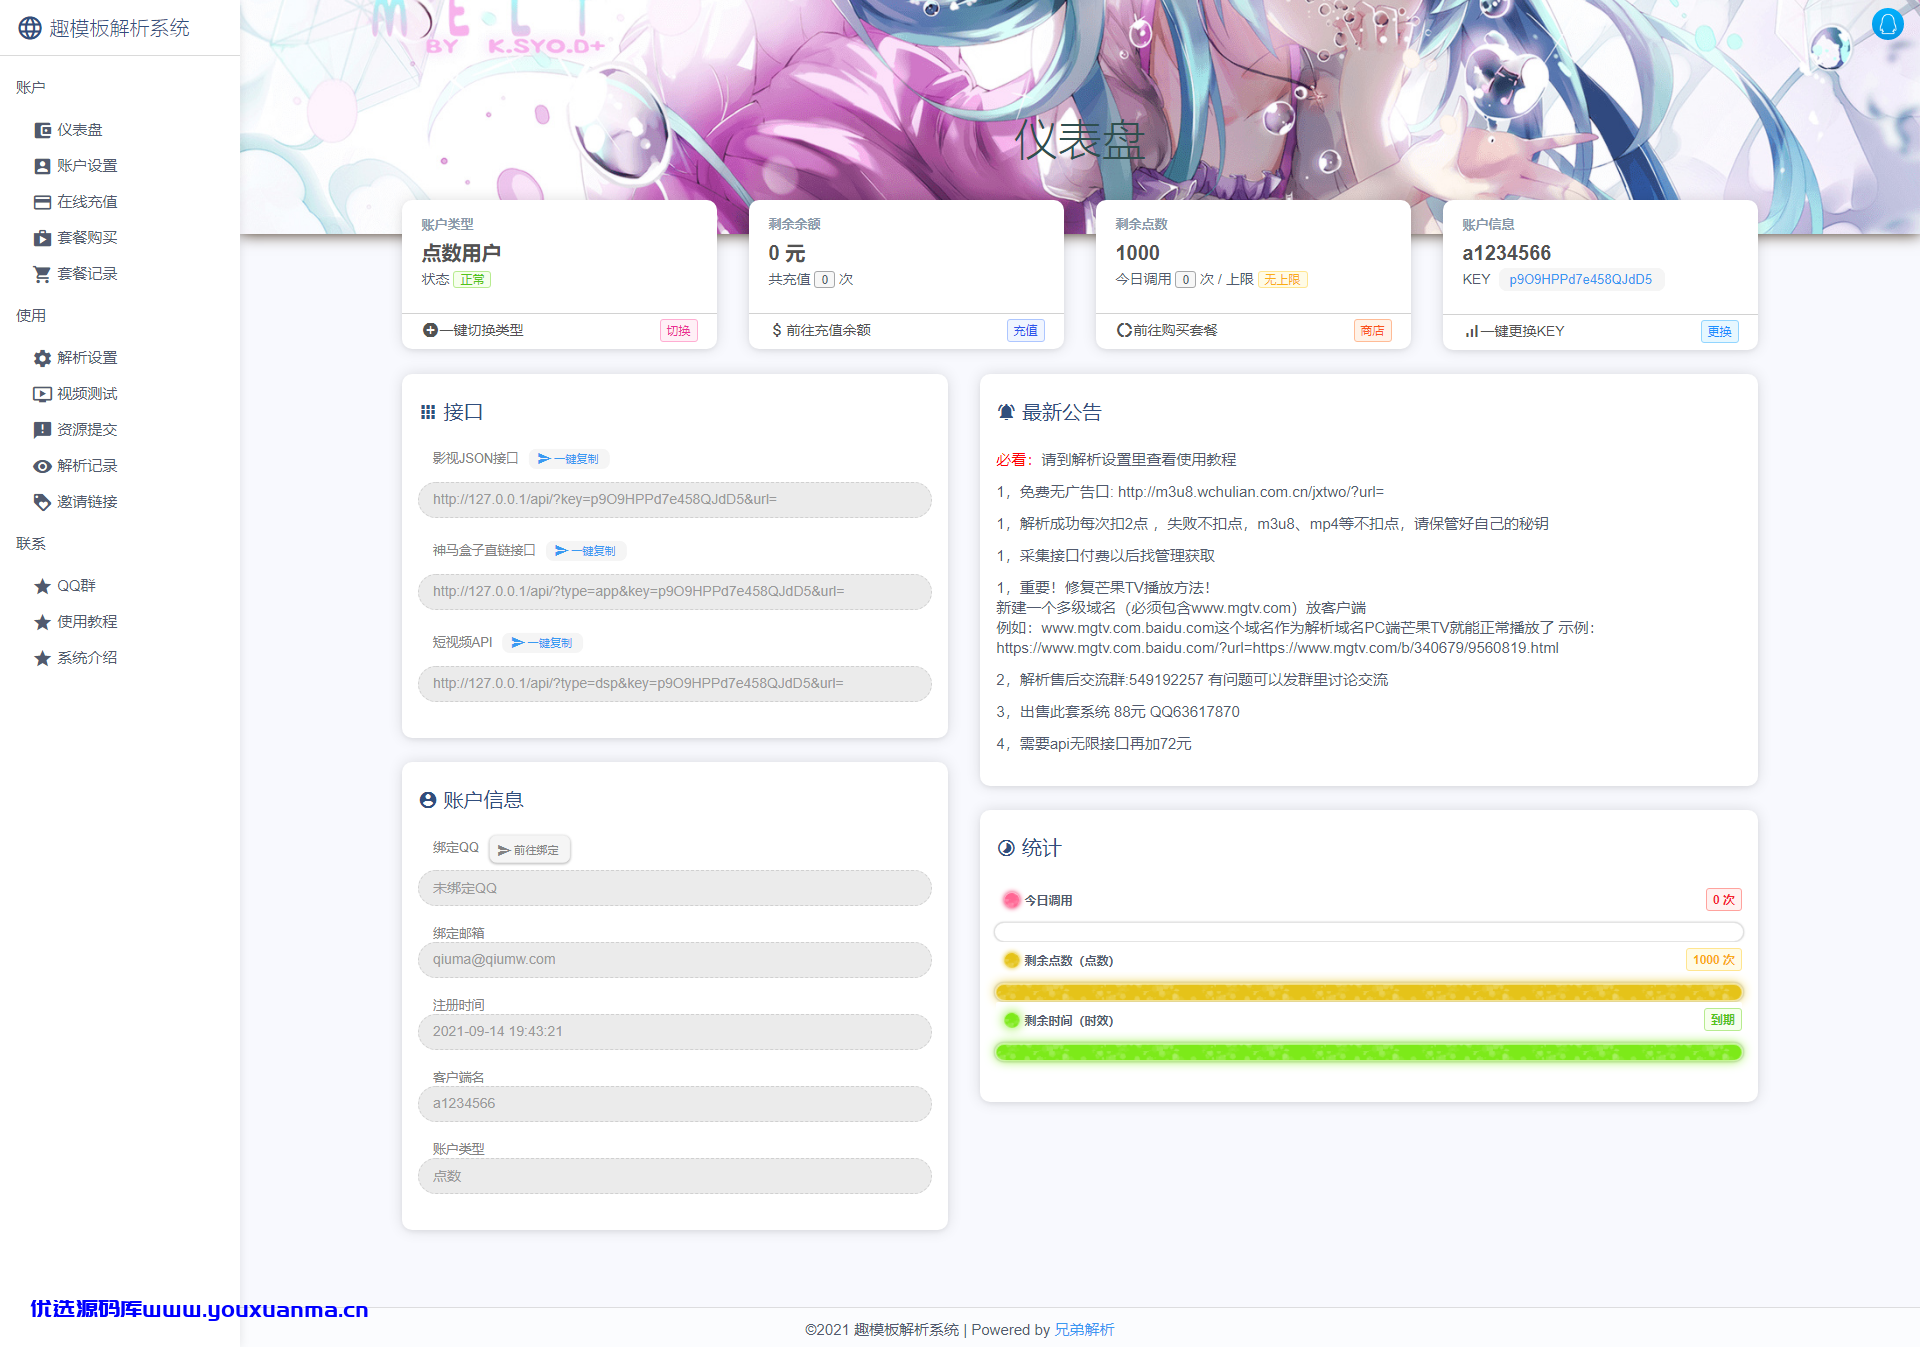Click the grid icon next to 接口 heading

click(x=428, y=412)
